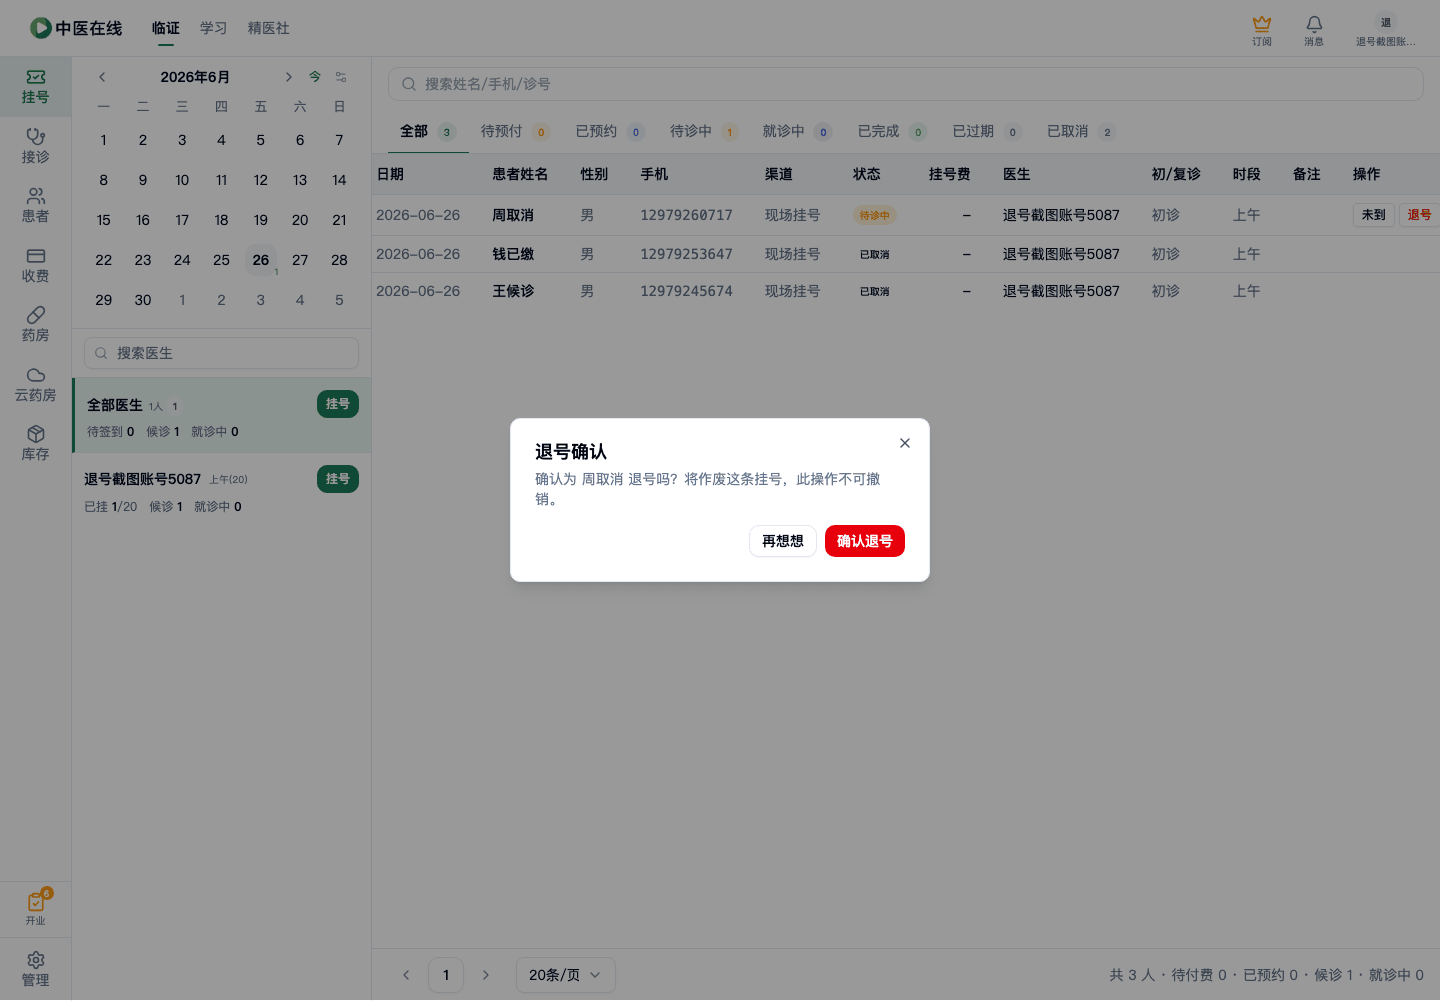This screenshot has height=1001, width=1440.
Task: Open calendar settings icon beside 今
Action: tap(341, 77)
